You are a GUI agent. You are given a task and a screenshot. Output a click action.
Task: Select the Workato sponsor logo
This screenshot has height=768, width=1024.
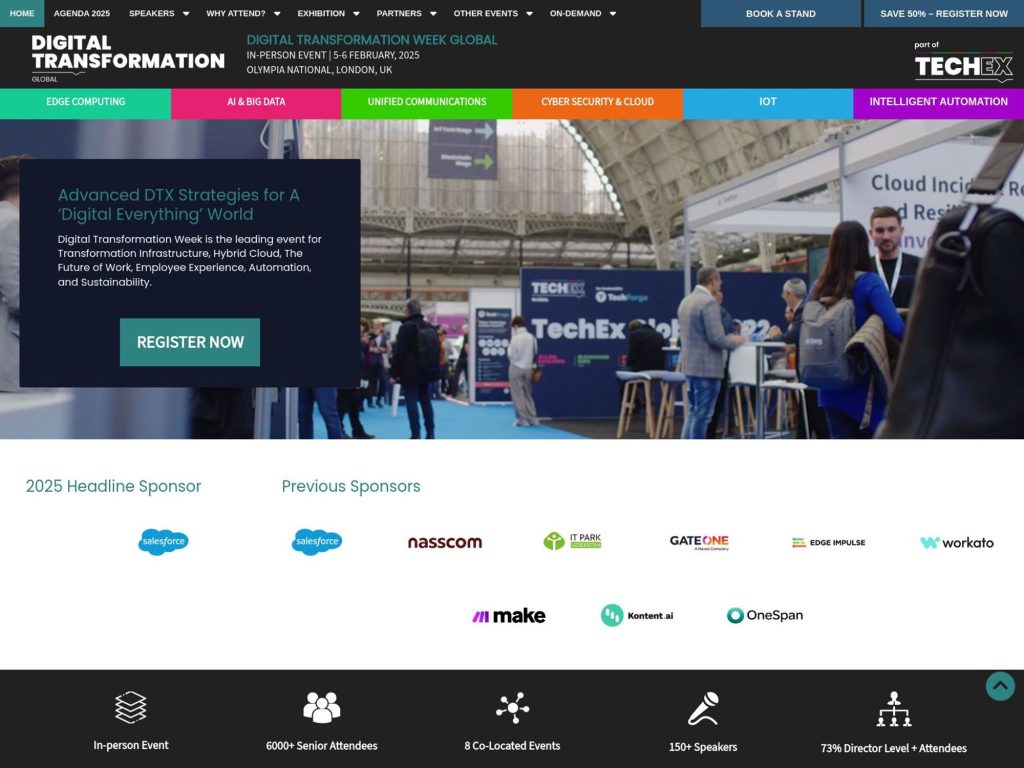coord(956,541)
